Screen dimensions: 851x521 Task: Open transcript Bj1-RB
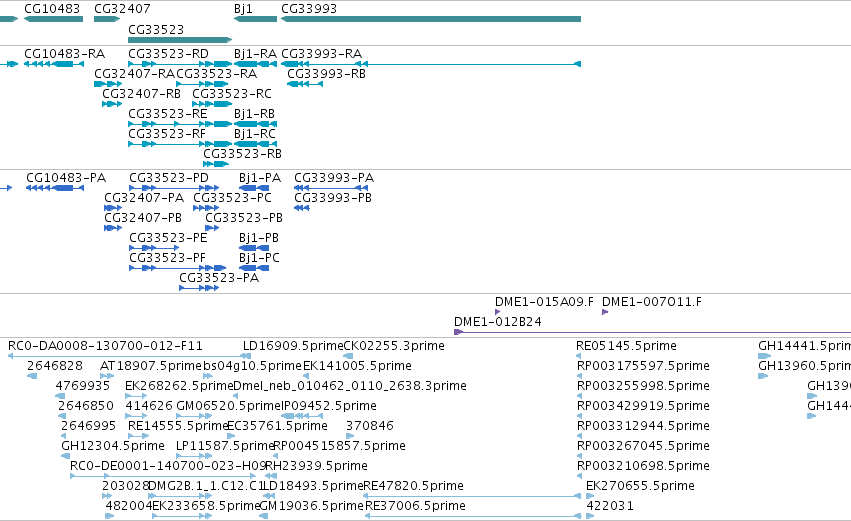255,114
